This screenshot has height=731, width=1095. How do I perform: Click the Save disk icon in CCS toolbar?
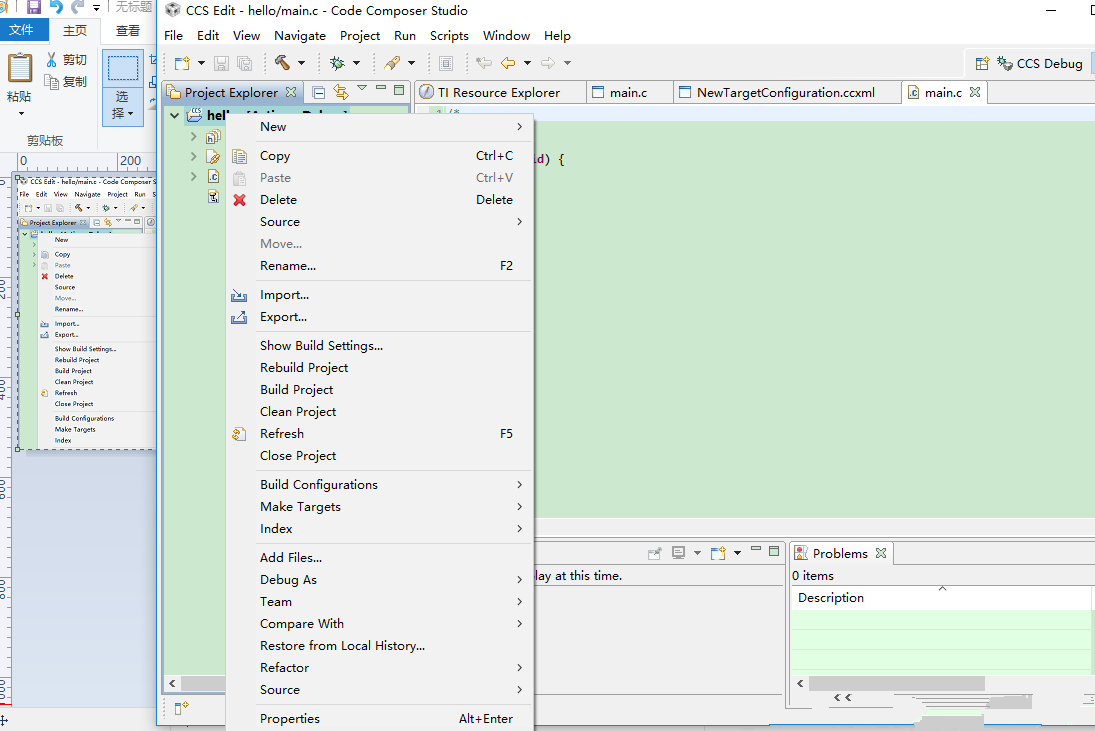[221, 64]
